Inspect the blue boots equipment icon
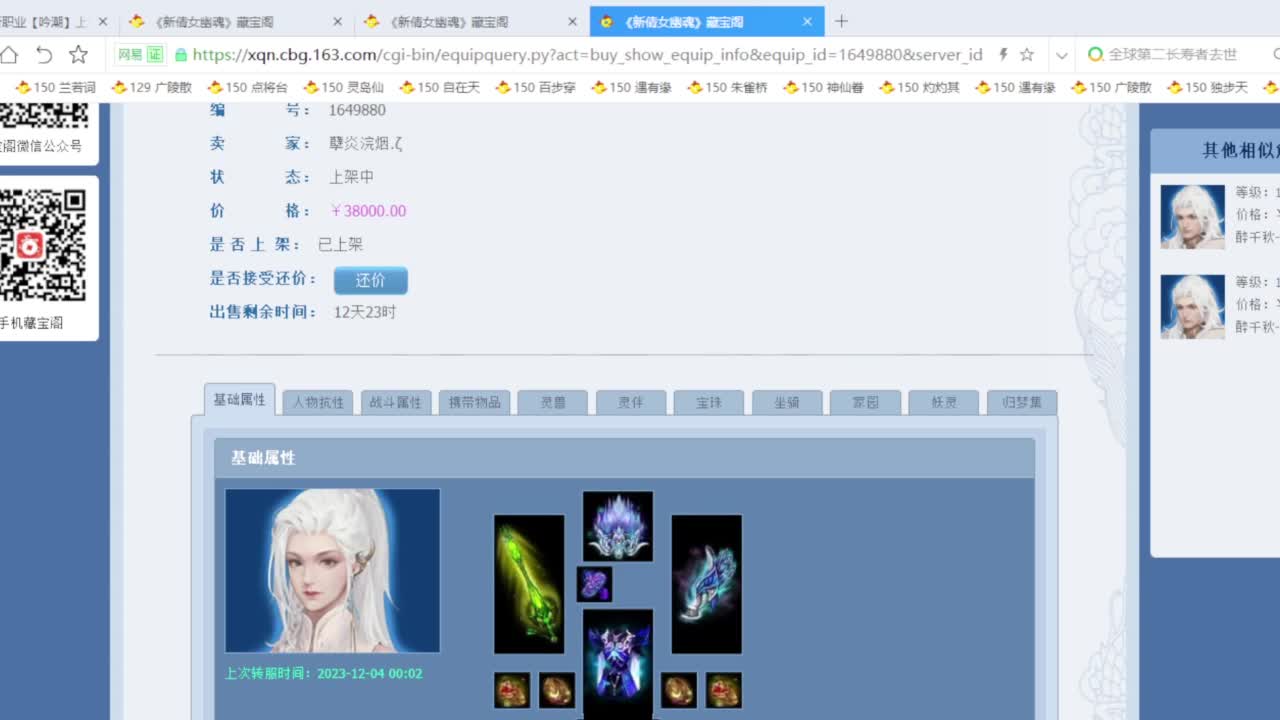Image resolution: width=1280 pixels, height=720 pixels. 705,583
